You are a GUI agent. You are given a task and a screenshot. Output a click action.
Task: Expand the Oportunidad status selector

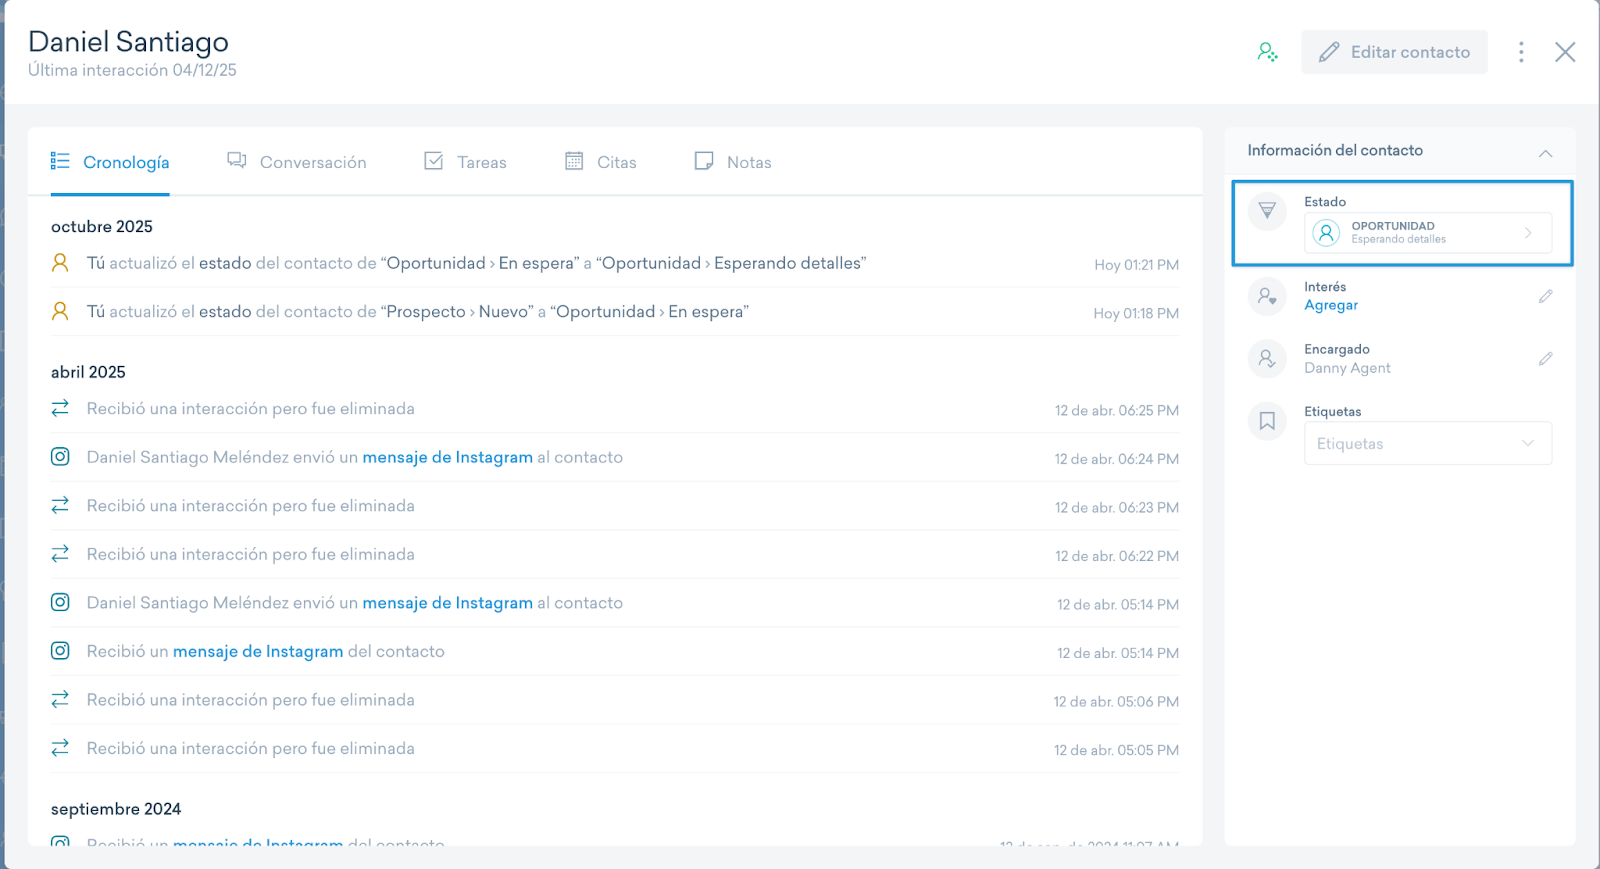coord(1427,233)
